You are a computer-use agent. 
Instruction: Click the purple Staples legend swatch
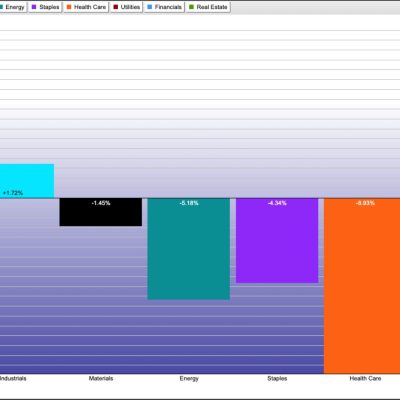click(34, 7)
